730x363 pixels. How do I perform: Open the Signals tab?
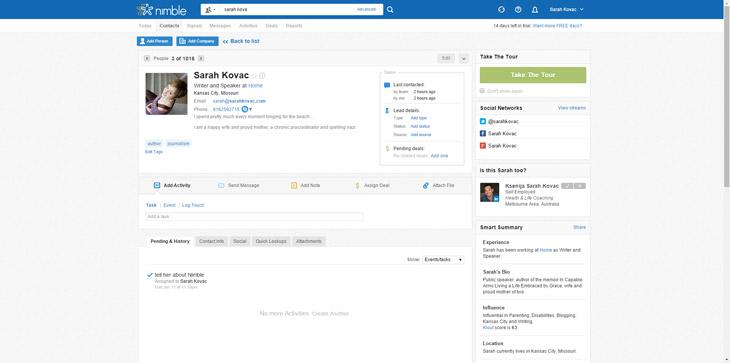[x=195, y=26]
